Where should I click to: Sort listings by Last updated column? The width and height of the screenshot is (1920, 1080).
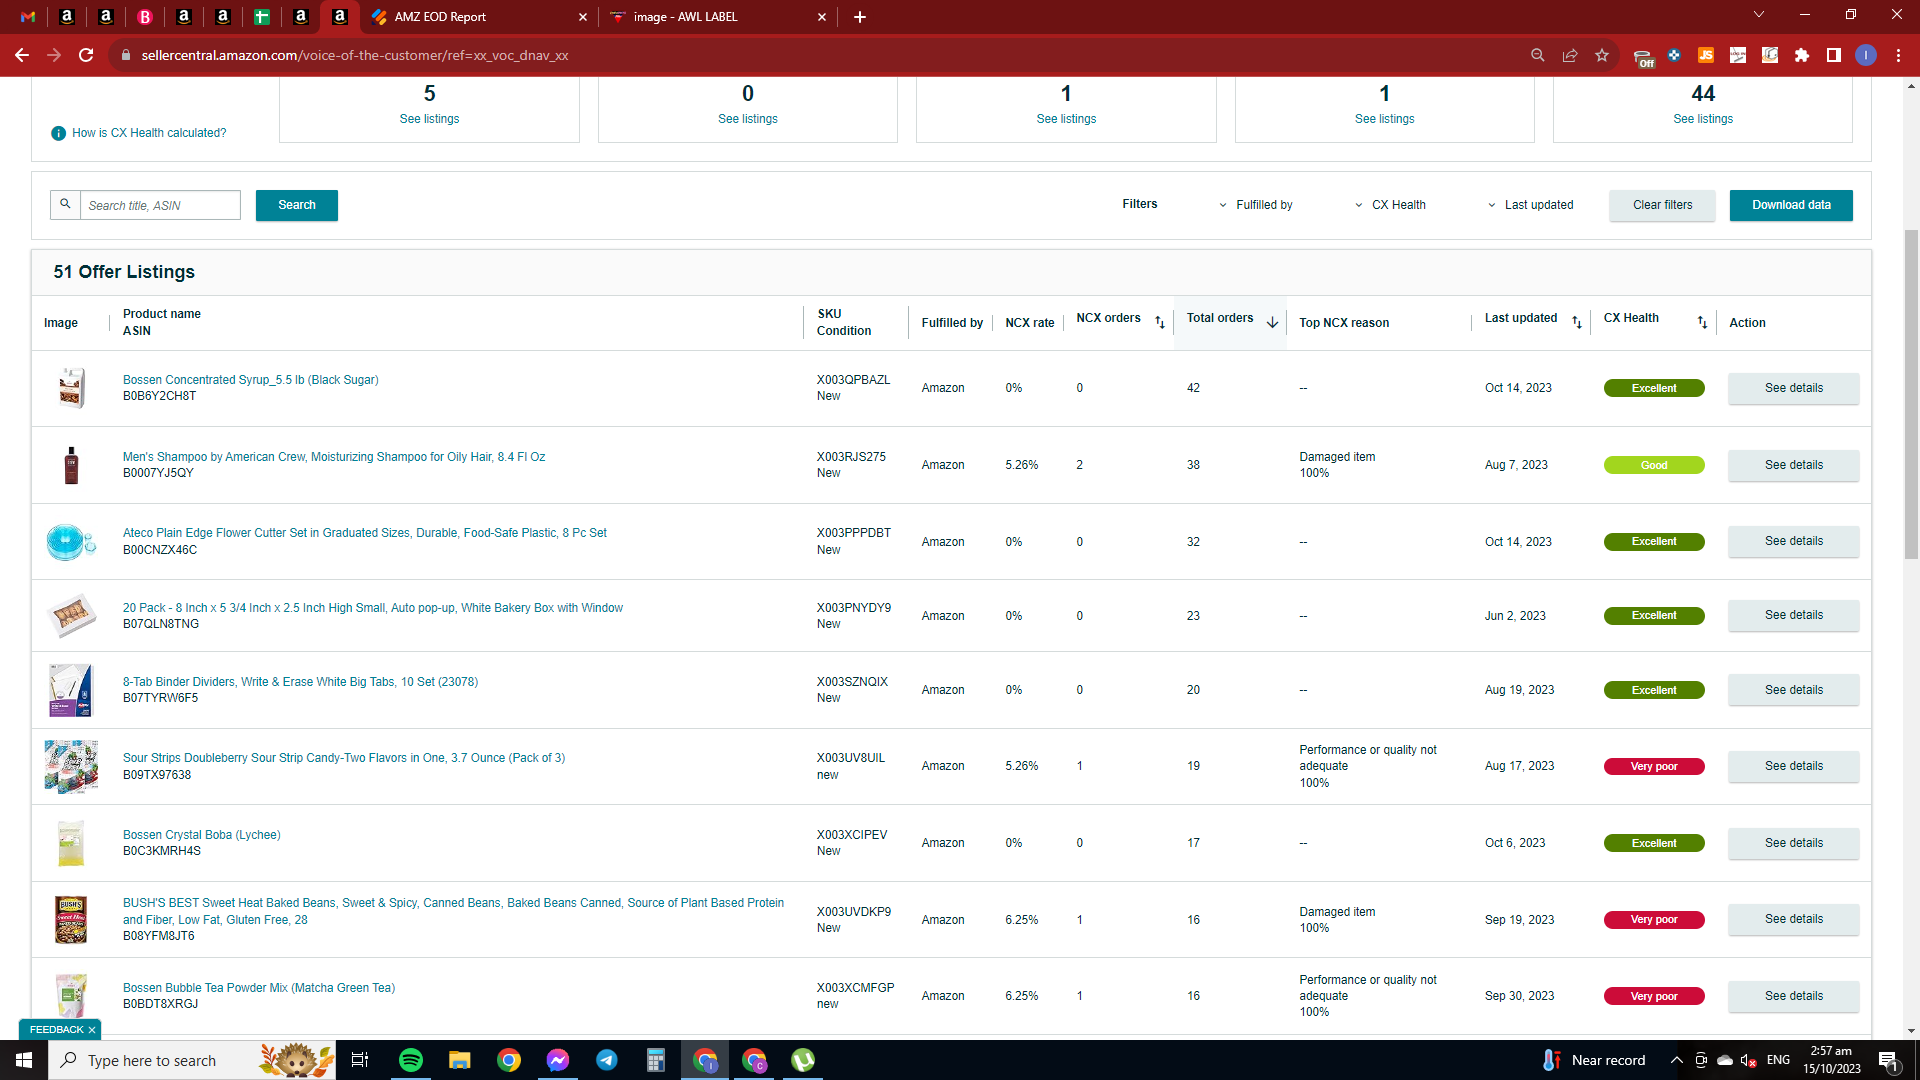[x=1577, y=322]
